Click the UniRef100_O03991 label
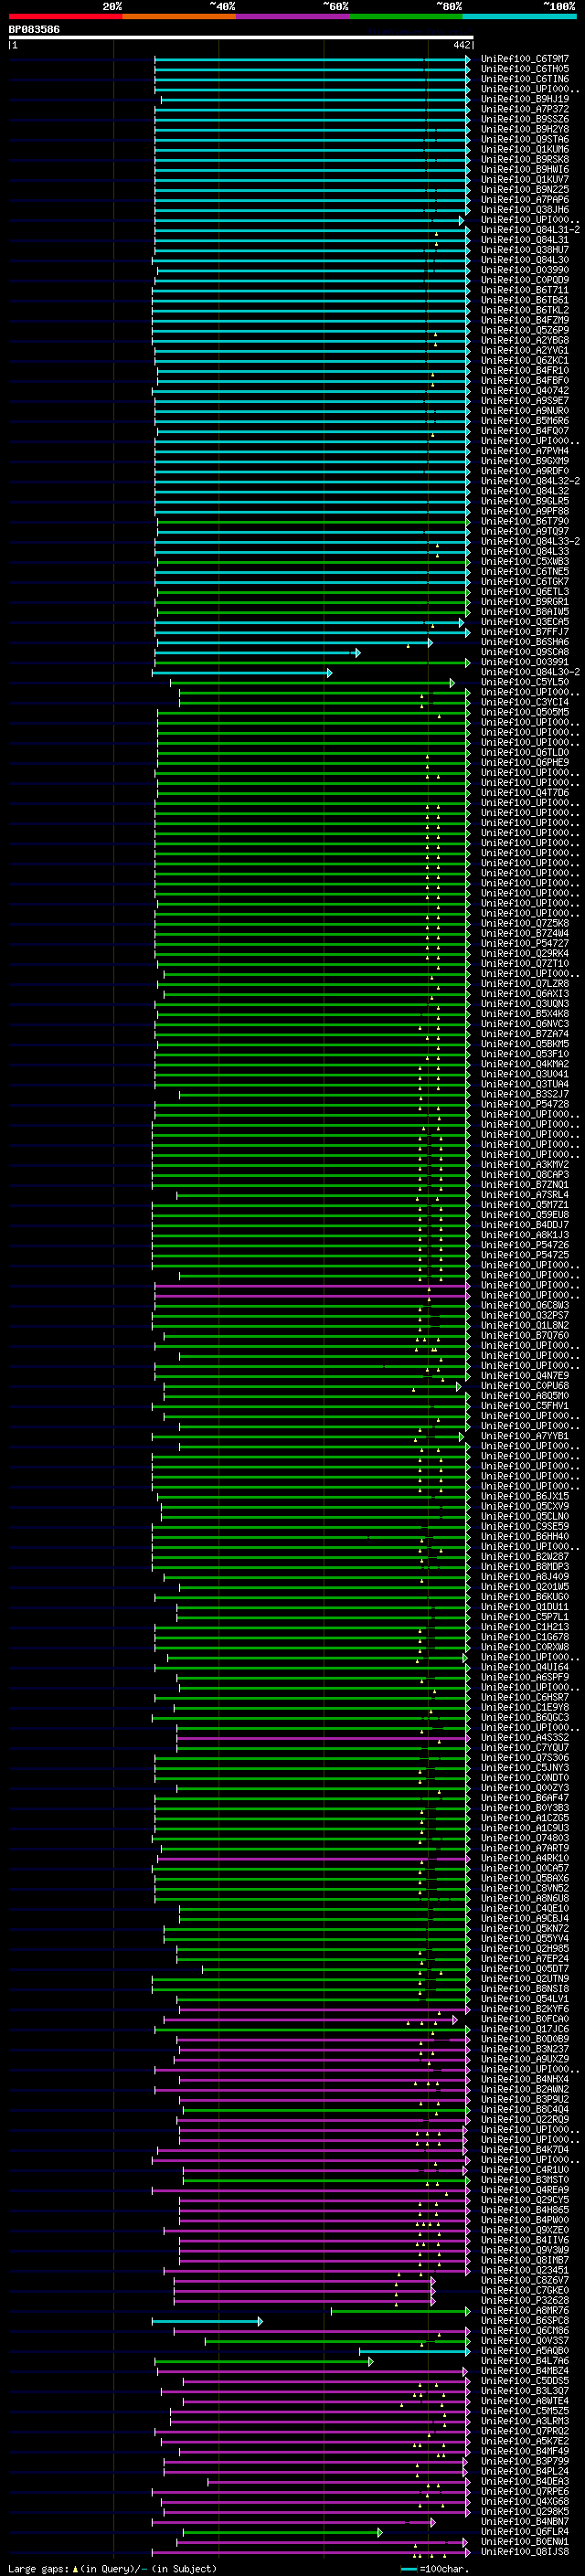Screen dimensions: 585x2576 pos(524,662)
